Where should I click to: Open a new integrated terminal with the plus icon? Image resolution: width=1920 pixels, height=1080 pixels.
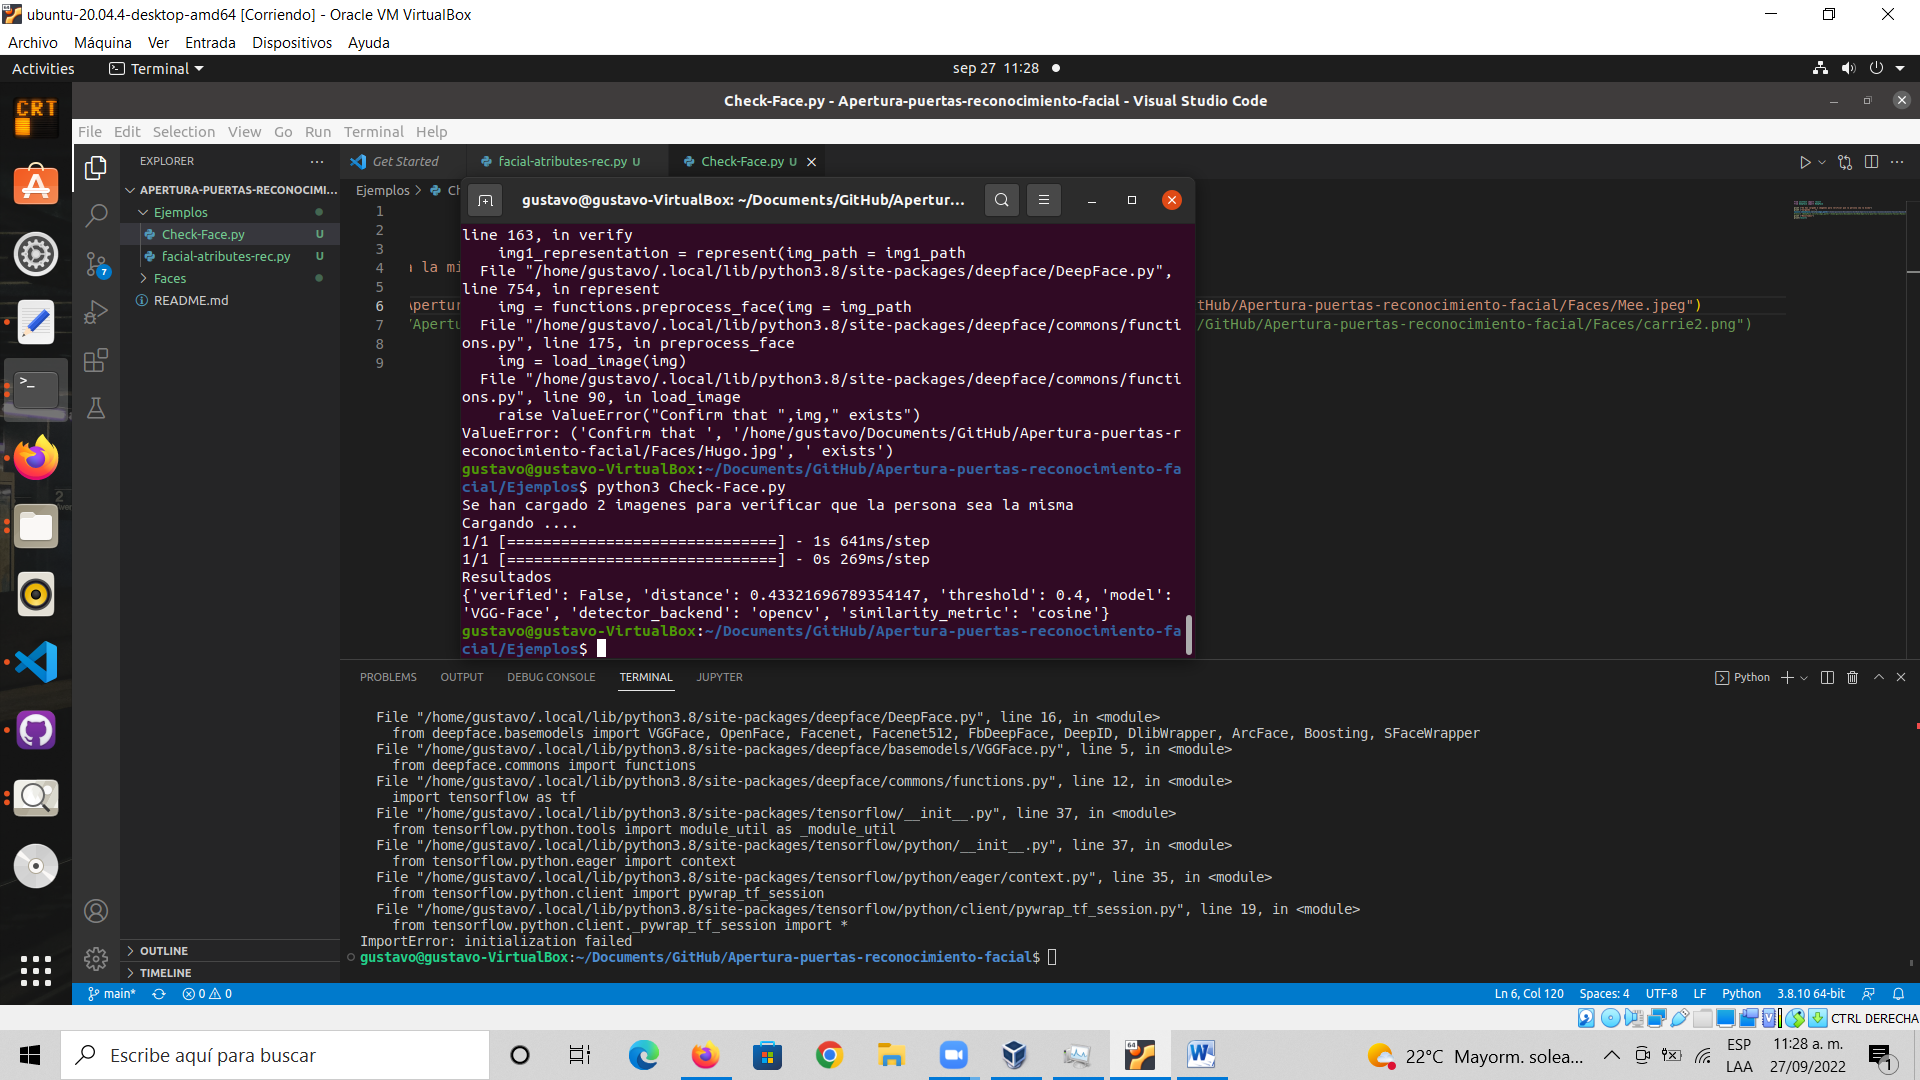click(x=1787, y=677)
